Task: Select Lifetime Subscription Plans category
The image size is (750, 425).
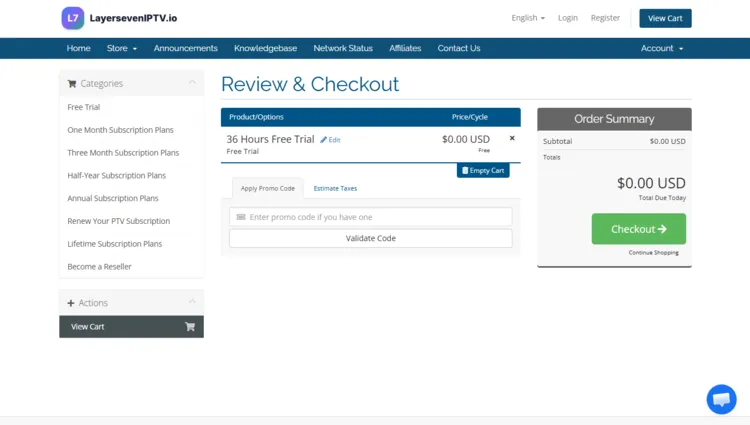Action: pyautogui.click(x=132, y=244)
